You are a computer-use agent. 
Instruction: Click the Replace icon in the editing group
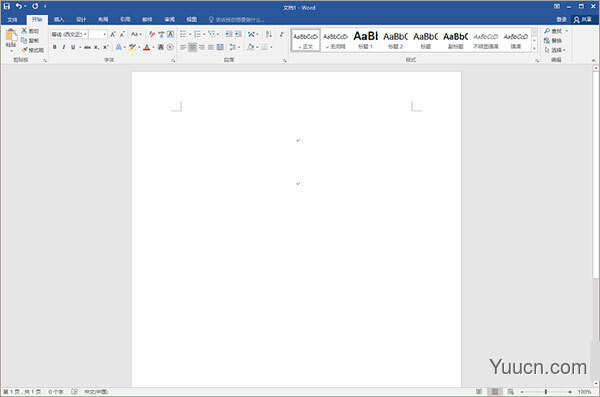(x=547, y=40)
